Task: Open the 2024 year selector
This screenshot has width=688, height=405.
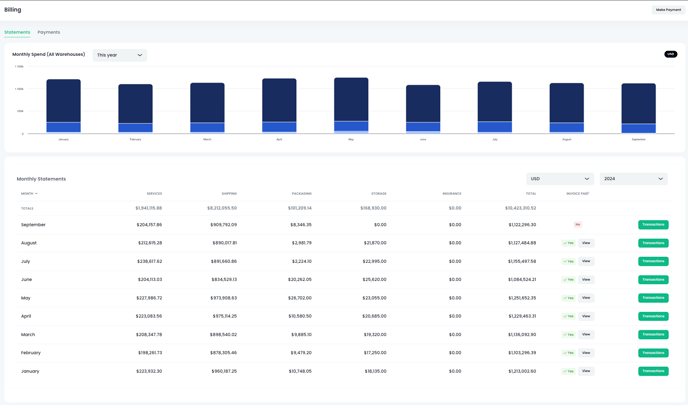Action: [x=633, y=179]
